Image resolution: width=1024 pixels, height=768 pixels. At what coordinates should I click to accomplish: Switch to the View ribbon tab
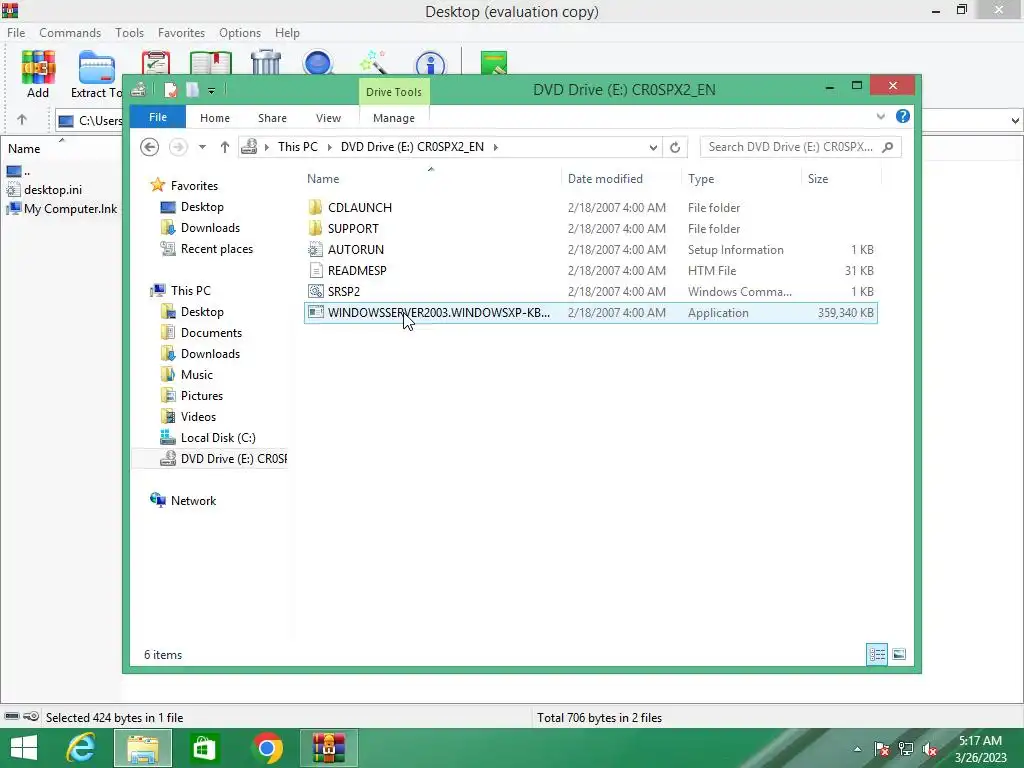328,118
